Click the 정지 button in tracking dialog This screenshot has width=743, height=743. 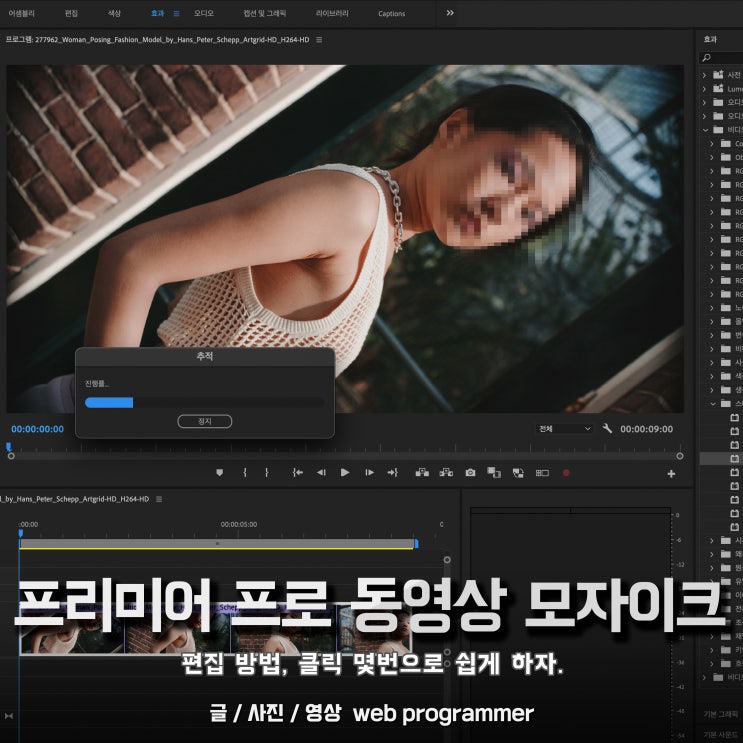pyautogui.click(x=205, y=421)
